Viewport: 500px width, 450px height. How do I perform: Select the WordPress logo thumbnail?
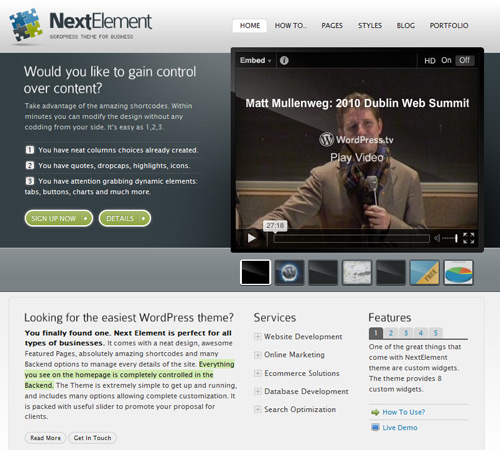point(289,272)
